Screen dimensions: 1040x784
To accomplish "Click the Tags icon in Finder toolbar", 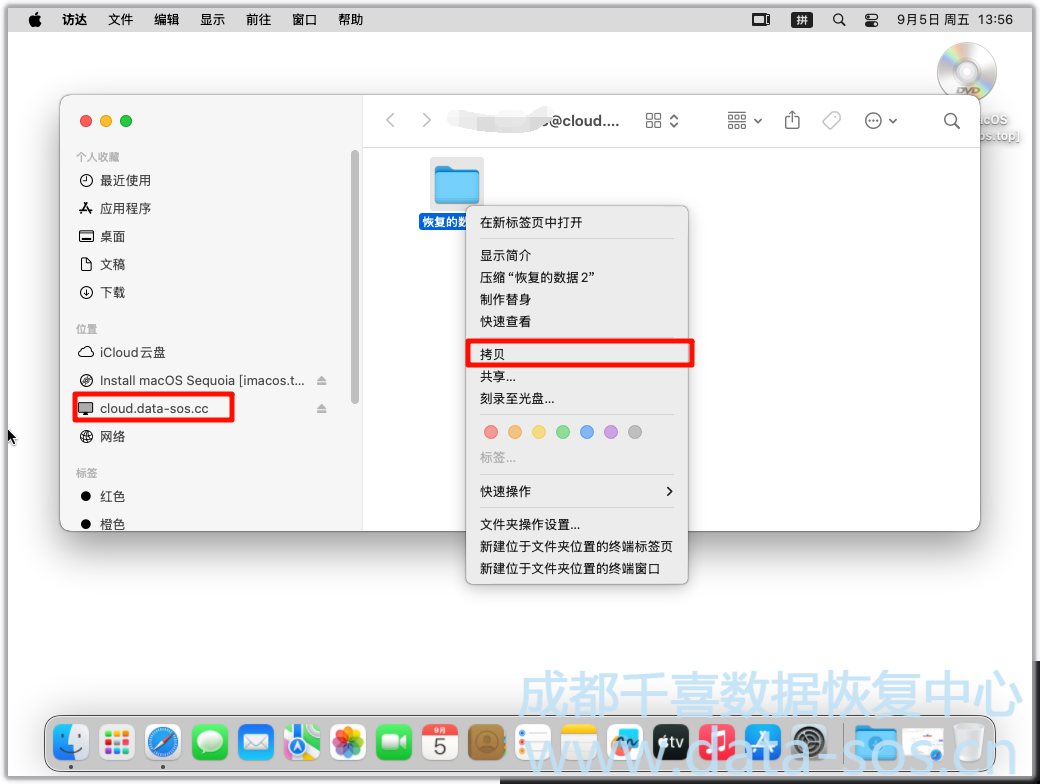I will coord(831,121).
